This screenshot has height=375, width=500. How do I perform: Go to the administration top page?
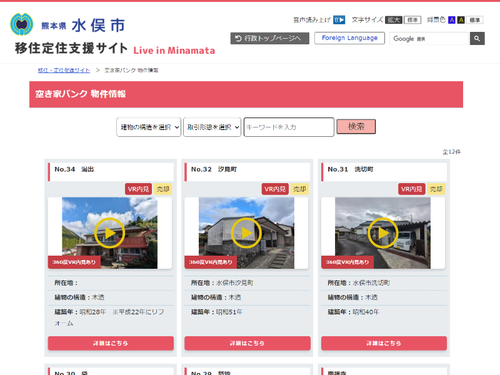(270, 38)
